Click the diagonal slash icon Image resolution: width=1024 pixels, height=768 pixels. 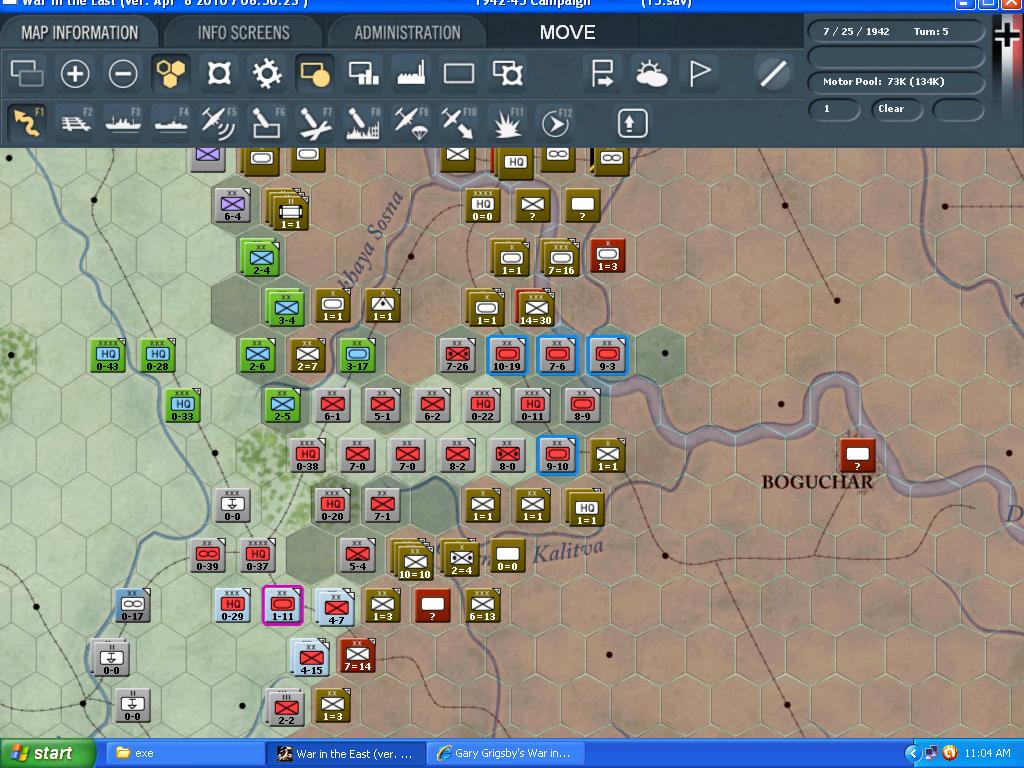[773, 73]
